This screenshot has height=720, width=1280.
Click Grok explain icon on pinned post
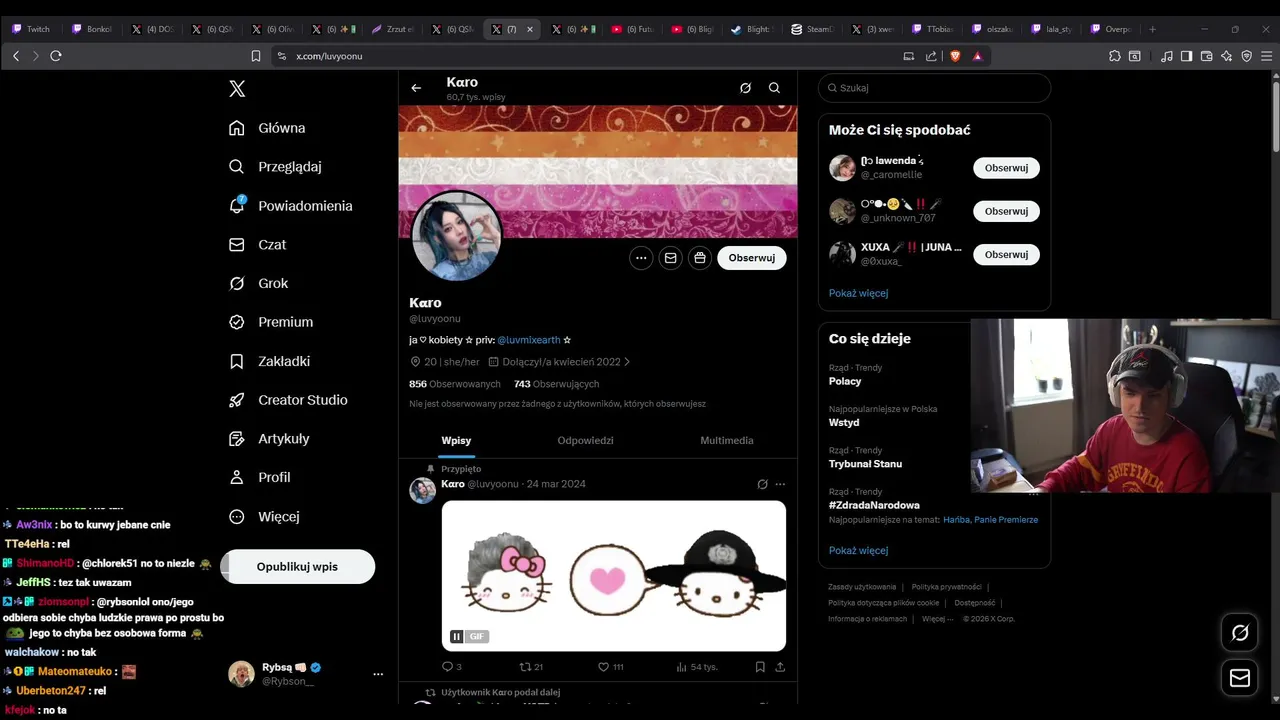pos(762,484)
